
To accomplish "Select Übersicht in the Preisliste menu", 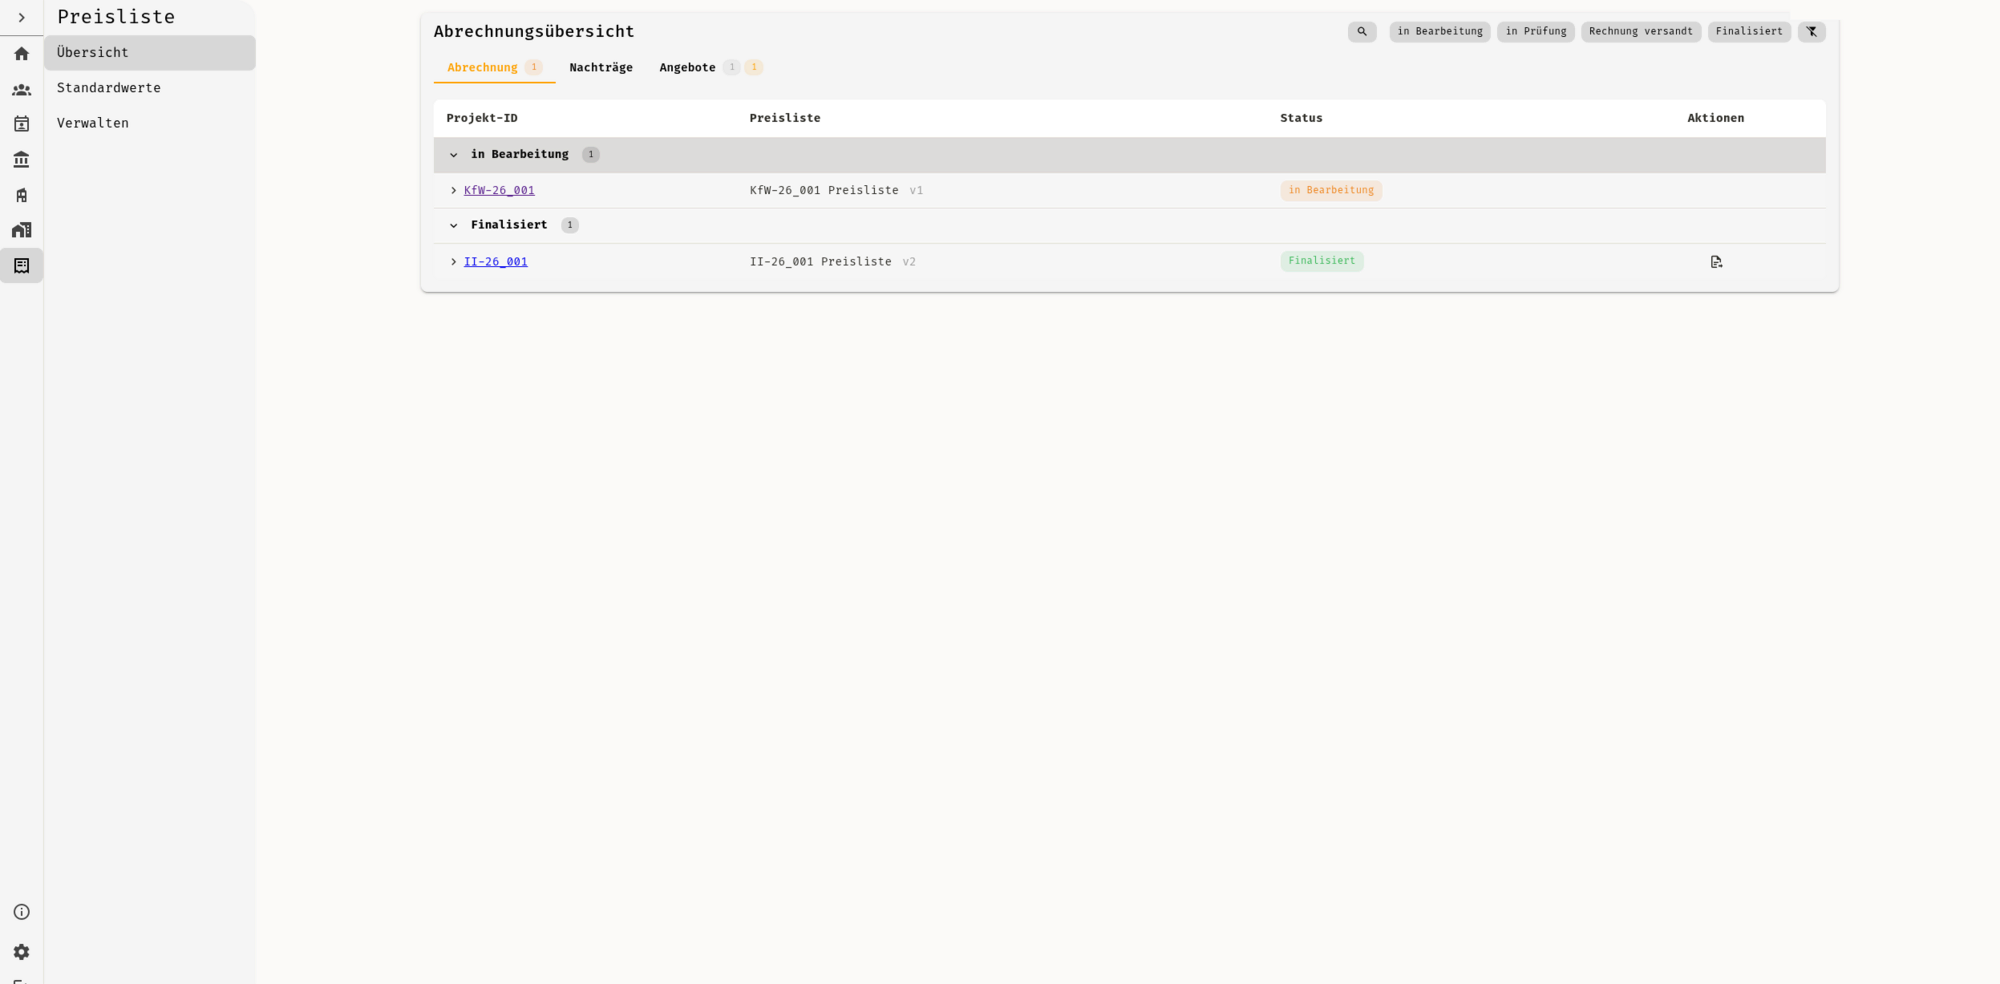I will coord(150,53).
